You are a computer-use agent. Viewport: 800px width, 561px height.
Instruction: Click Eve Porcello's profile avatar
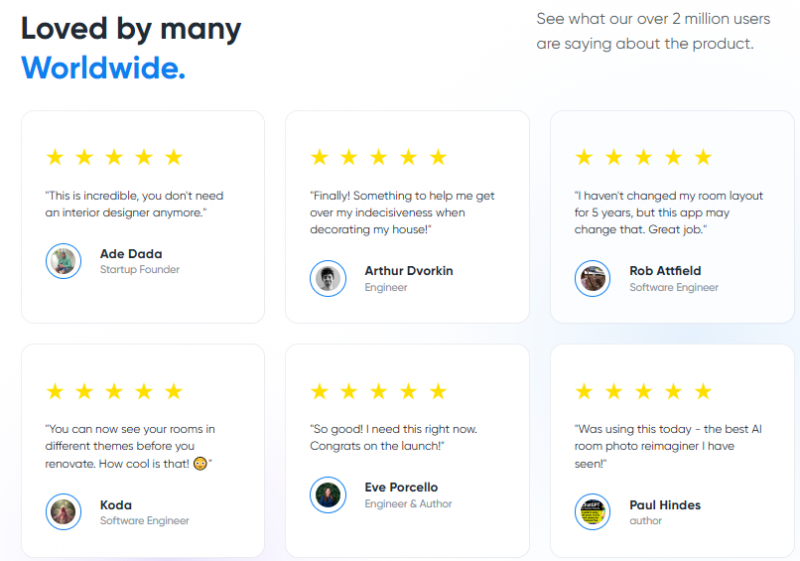[x=328, y=495]
